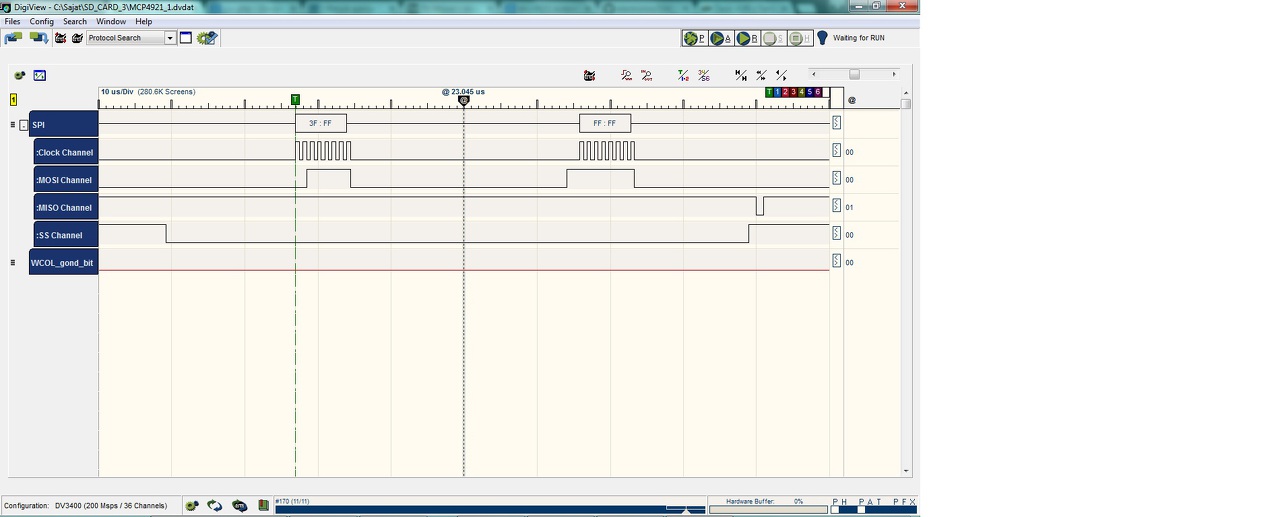Click the yellow 1 window marker
Viewport: 1280px width, 517px height.
pos(13,100)
